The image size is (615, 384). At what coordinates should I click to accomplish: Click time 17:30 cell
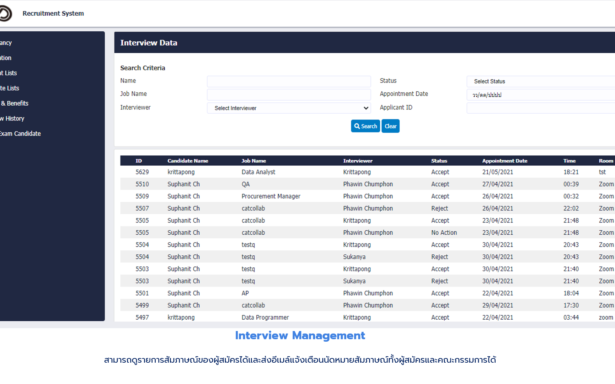pos(571,305)
